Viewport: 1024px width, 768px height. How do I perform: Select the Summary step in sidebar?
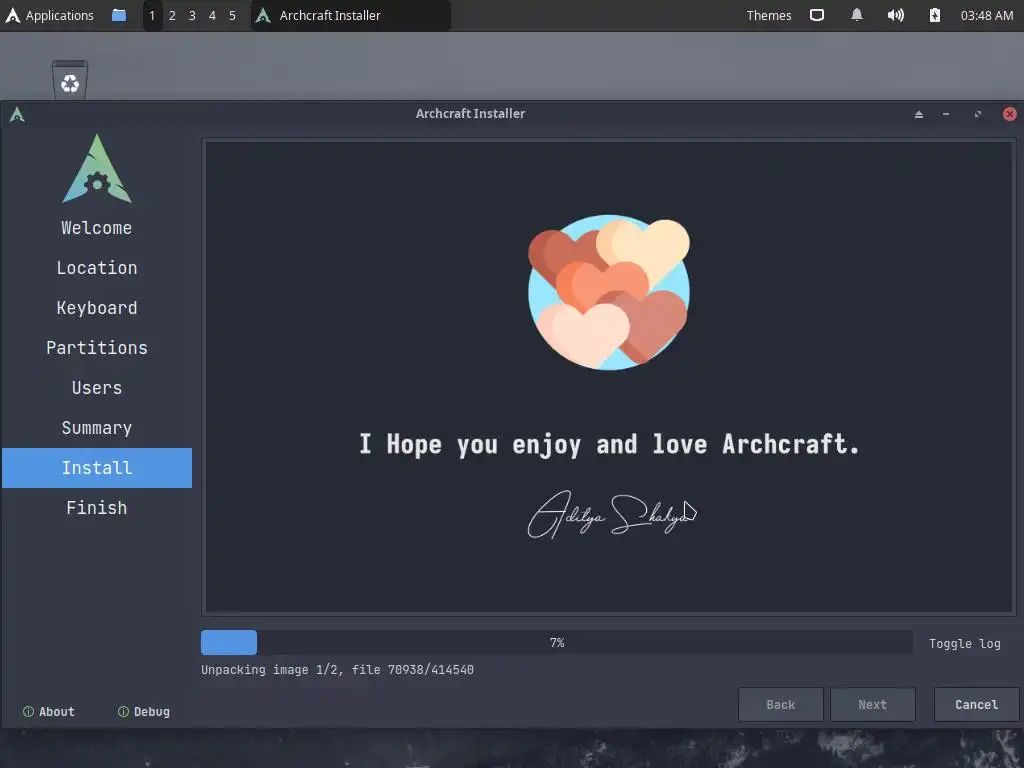[x=97, y=428]
